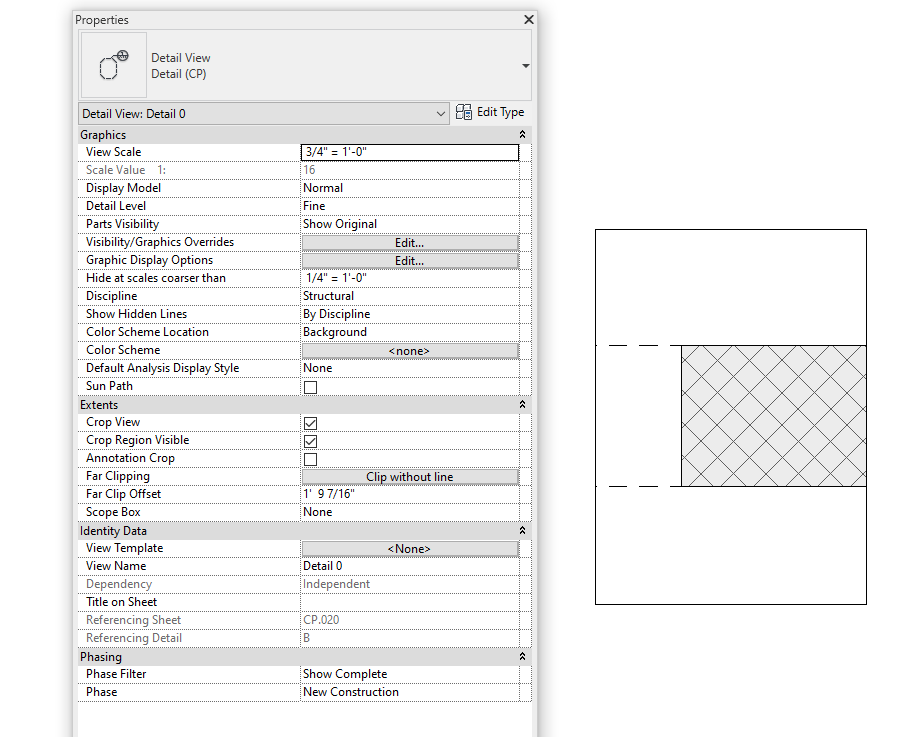Edit the Visibility/Graphics Overrides
The height and width of the screenshot is (737, 921).
click(x=409, y=241)
